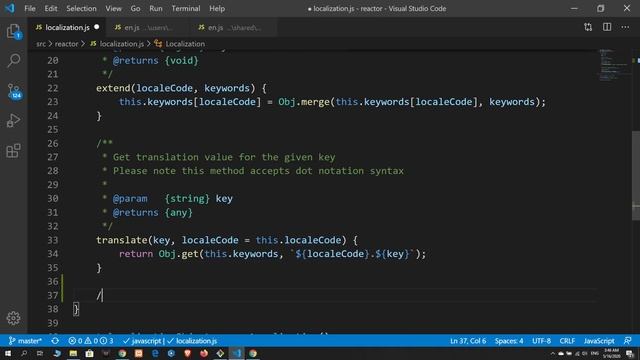Open Task View on the taskbar

(x=40, y=353)
